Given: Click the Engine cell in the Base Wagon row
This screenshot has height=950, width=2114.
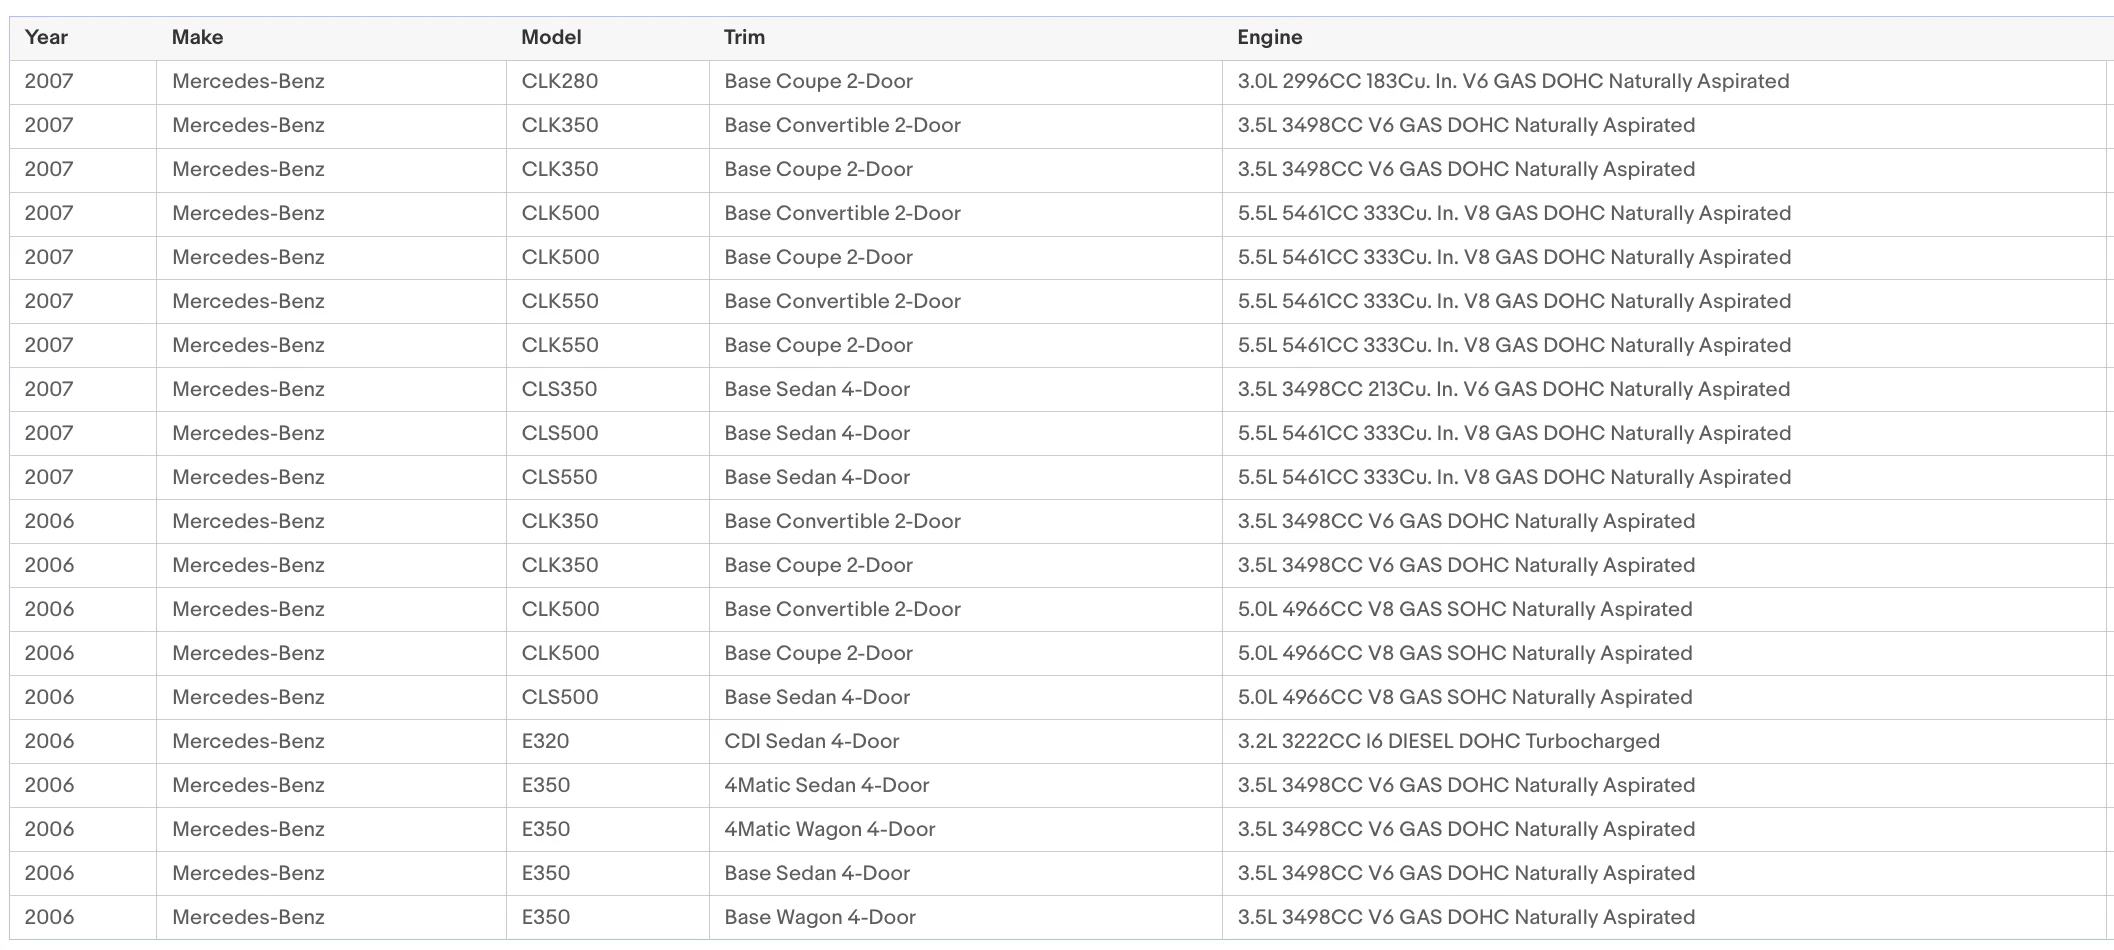Looking at the screenshot, I should pos(1664,918).
